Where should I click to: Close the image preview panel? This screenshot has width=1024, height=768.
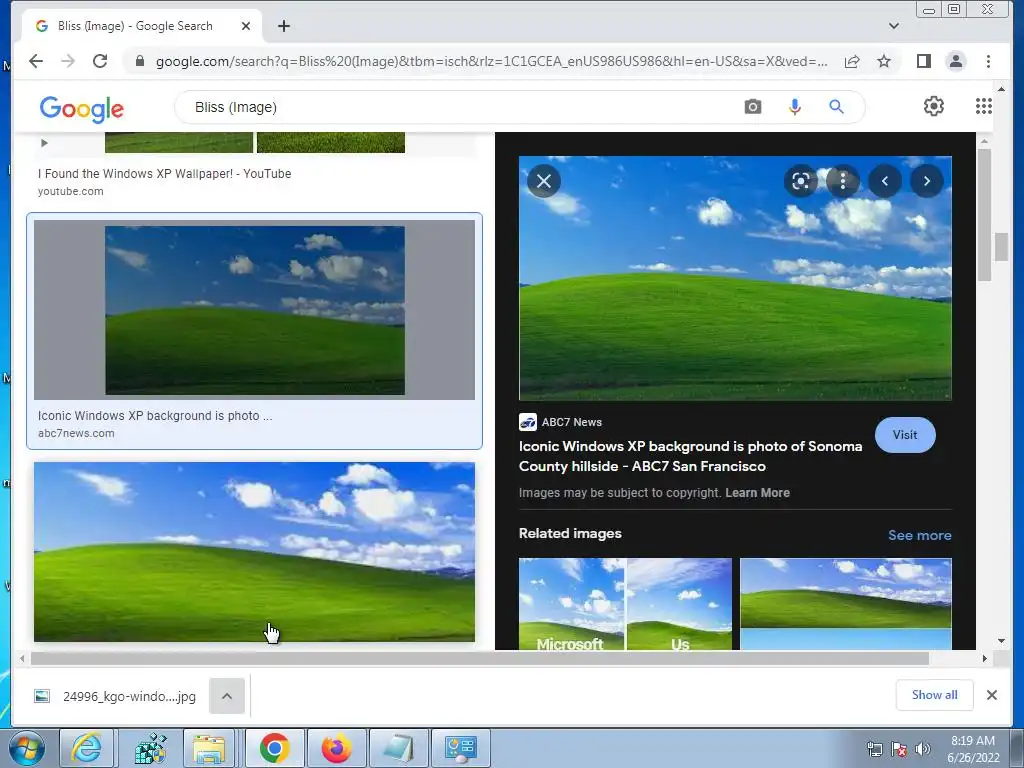(x=544, y=181)
